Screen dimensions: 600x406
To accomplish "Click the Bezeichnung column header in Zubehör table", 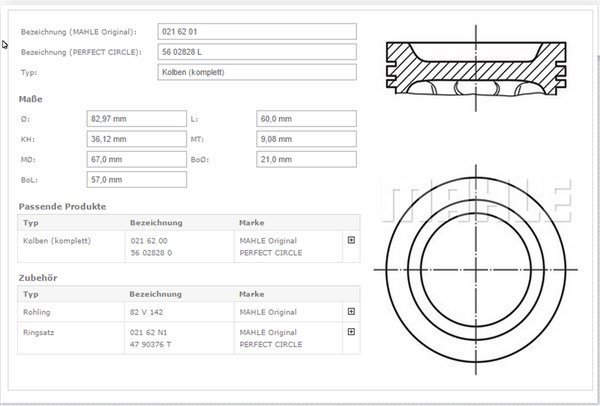I will [156, 294].
